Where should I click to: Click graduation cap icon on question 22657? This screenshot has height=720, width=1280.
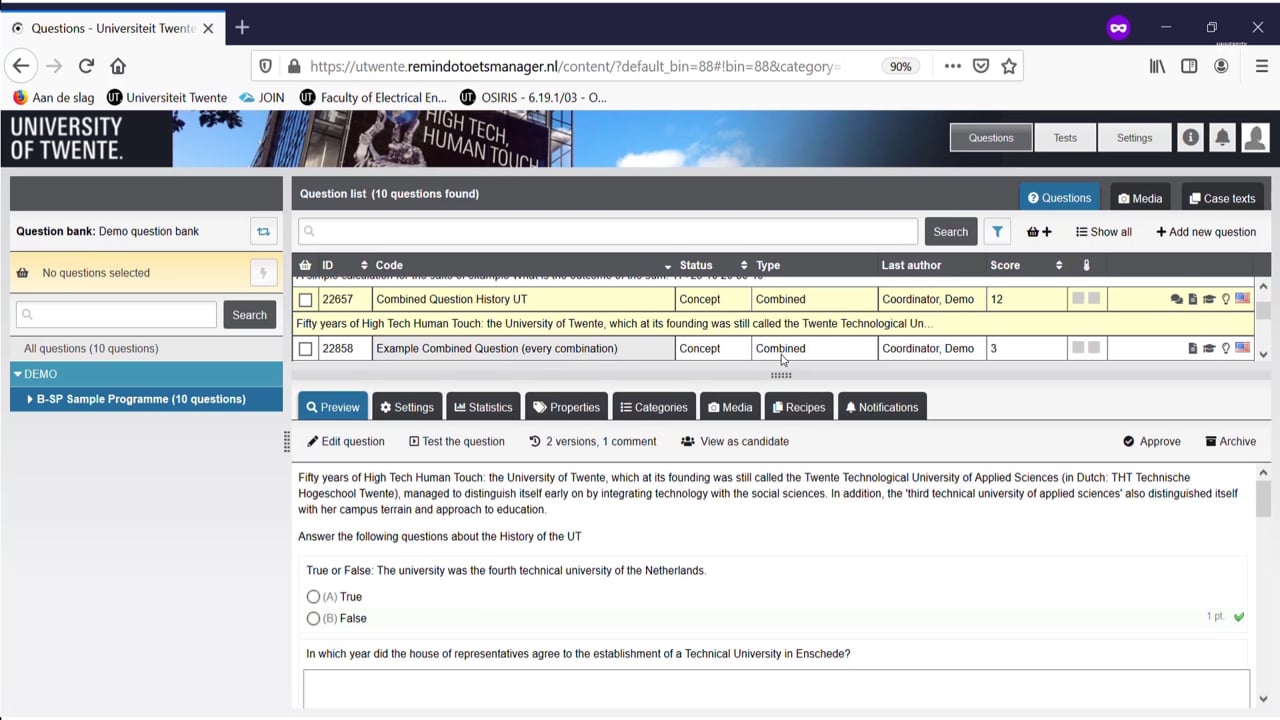pos(1208,299)
